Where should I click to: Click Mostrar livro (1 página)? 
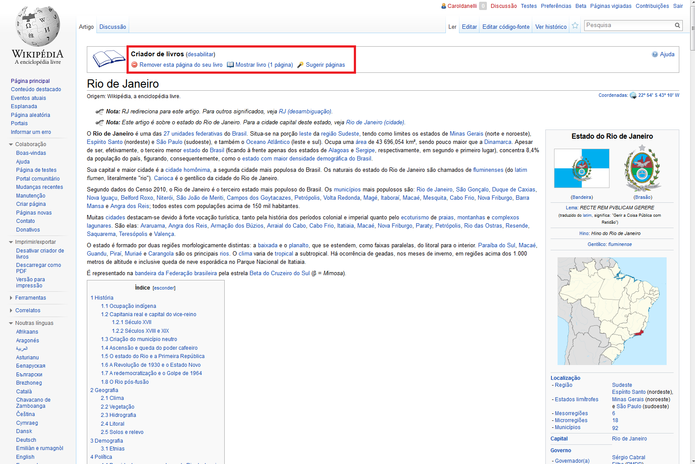[264, 65]
